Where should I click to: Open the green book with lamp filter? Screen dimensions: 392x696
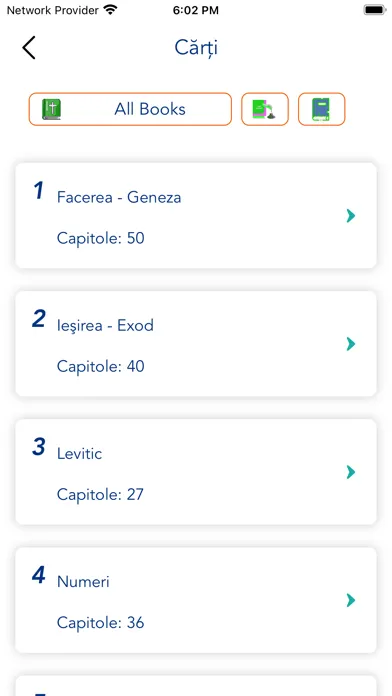point(265,109)
